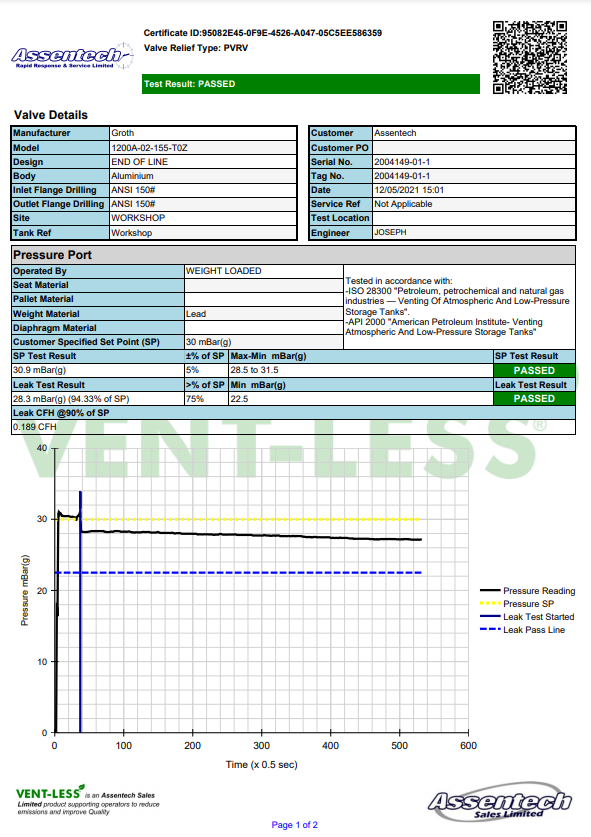Click the 'Pressure mBar(g)' axis label

click(25, 590)
